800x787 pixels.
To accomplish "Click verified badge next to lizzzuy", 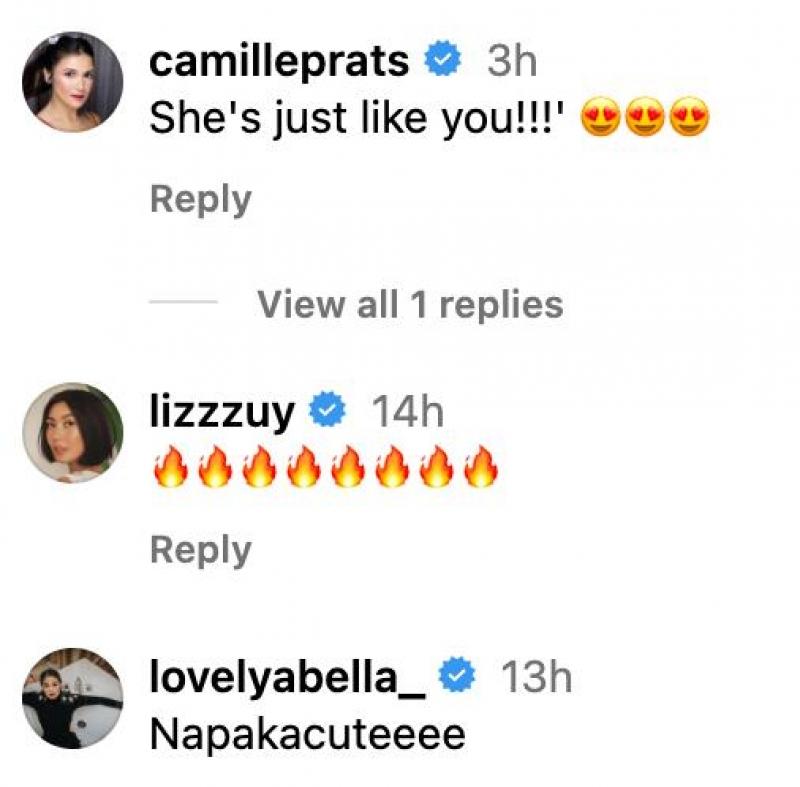I will [x=328, y=409].
